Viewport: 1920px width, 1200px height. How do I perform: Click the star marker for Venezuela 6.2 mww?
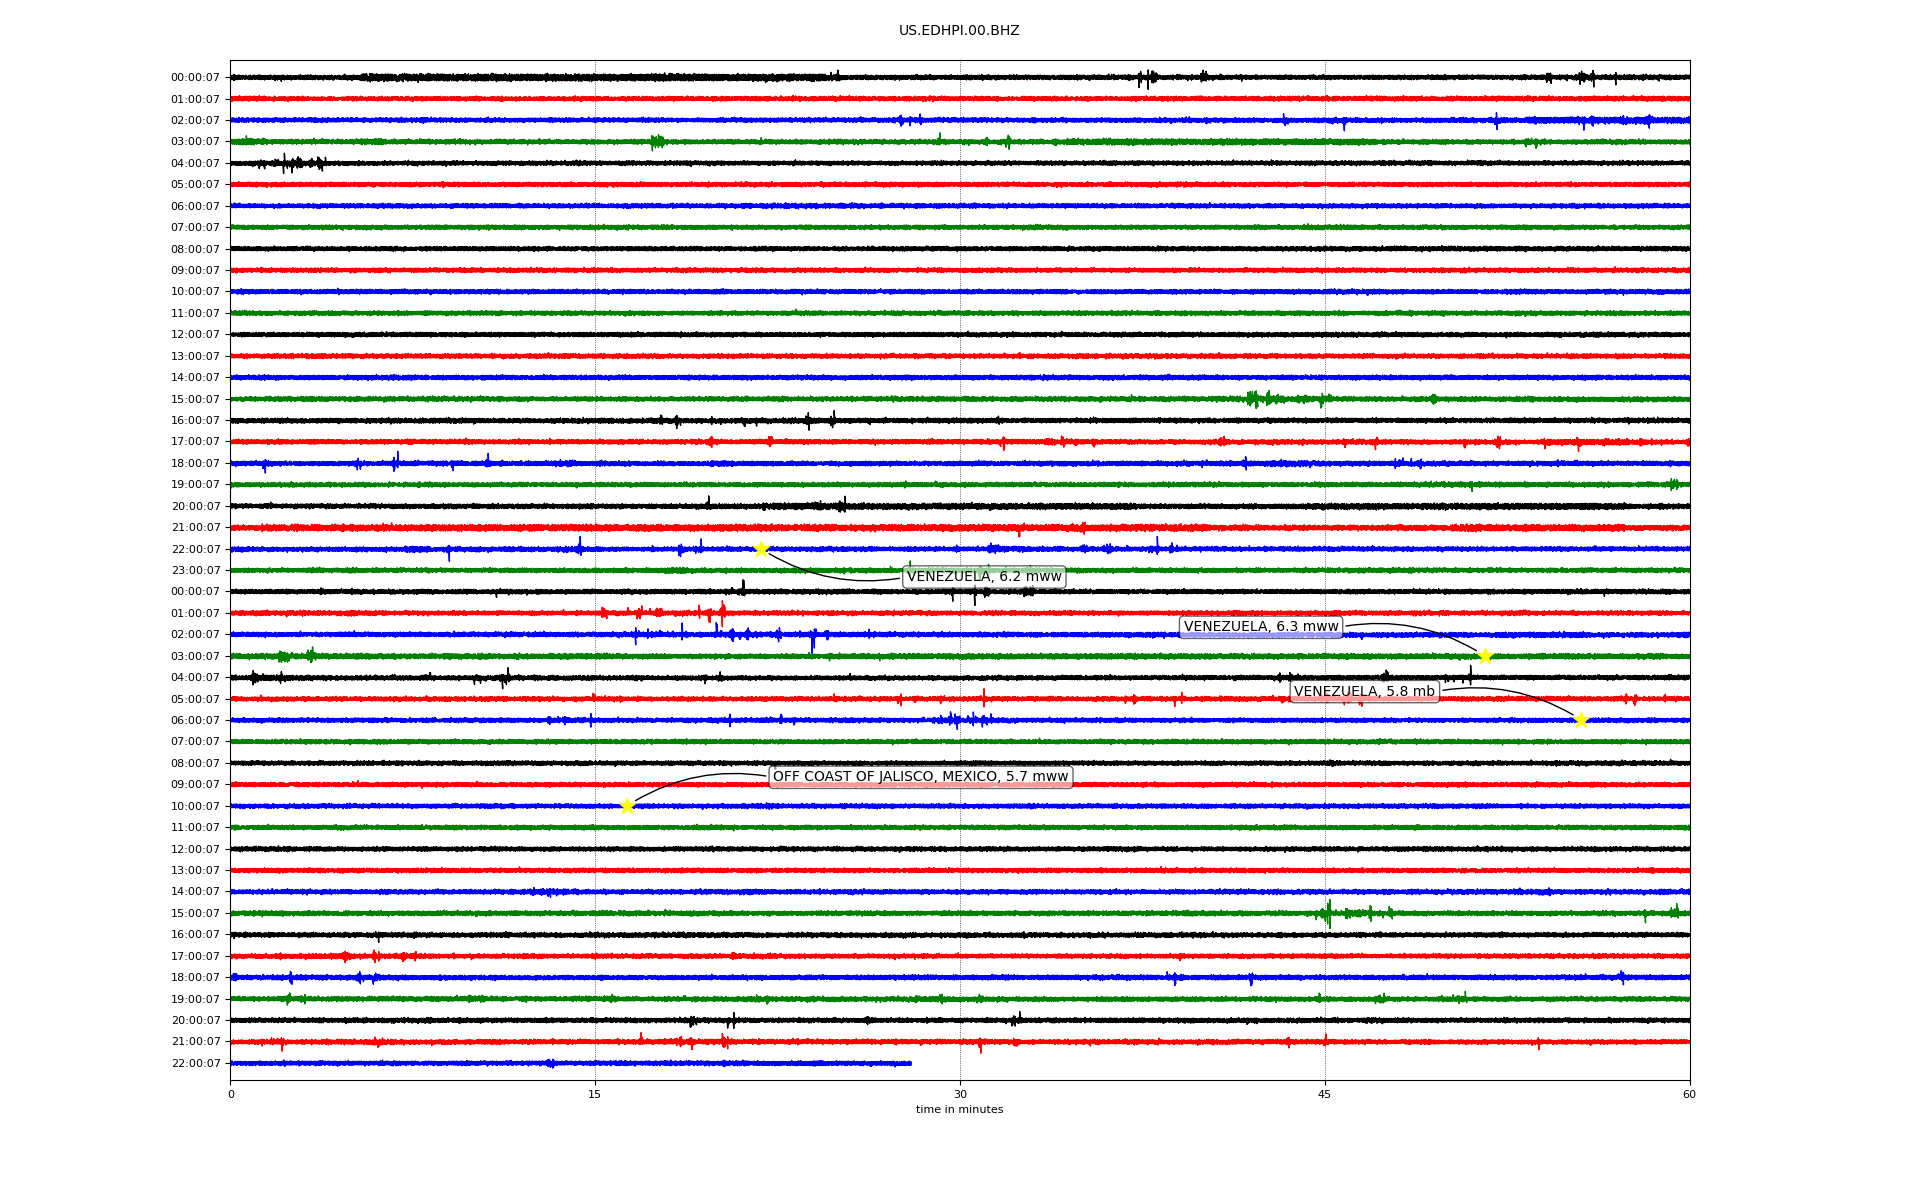pos(761,549)
